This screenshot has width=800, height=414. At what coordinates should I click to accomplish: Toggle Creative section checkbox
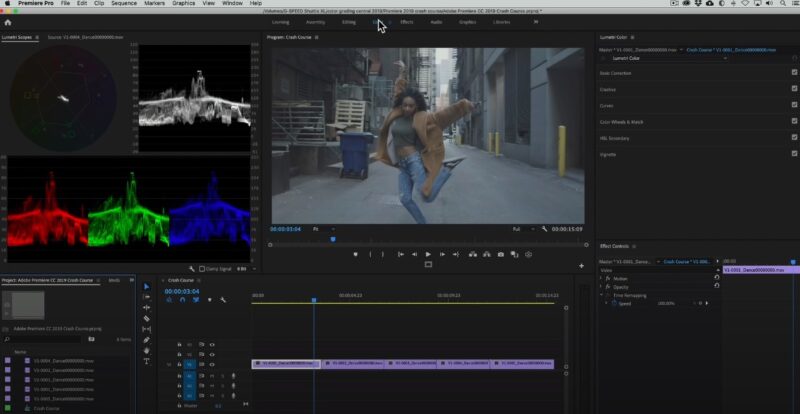(x=794, y=89)
